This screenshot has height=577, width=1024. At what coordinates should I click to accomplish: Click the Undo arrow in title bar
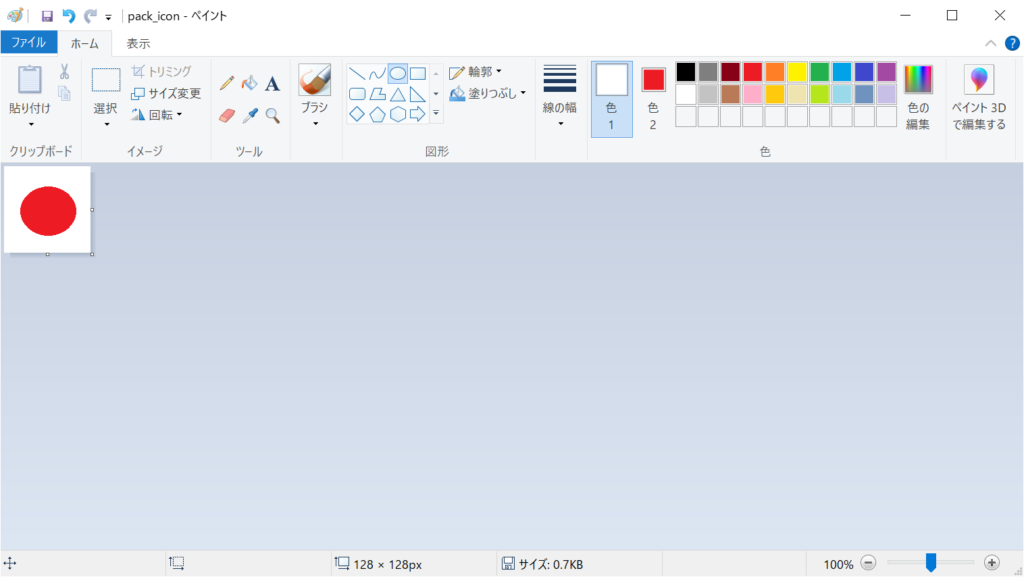pos(69,16)
